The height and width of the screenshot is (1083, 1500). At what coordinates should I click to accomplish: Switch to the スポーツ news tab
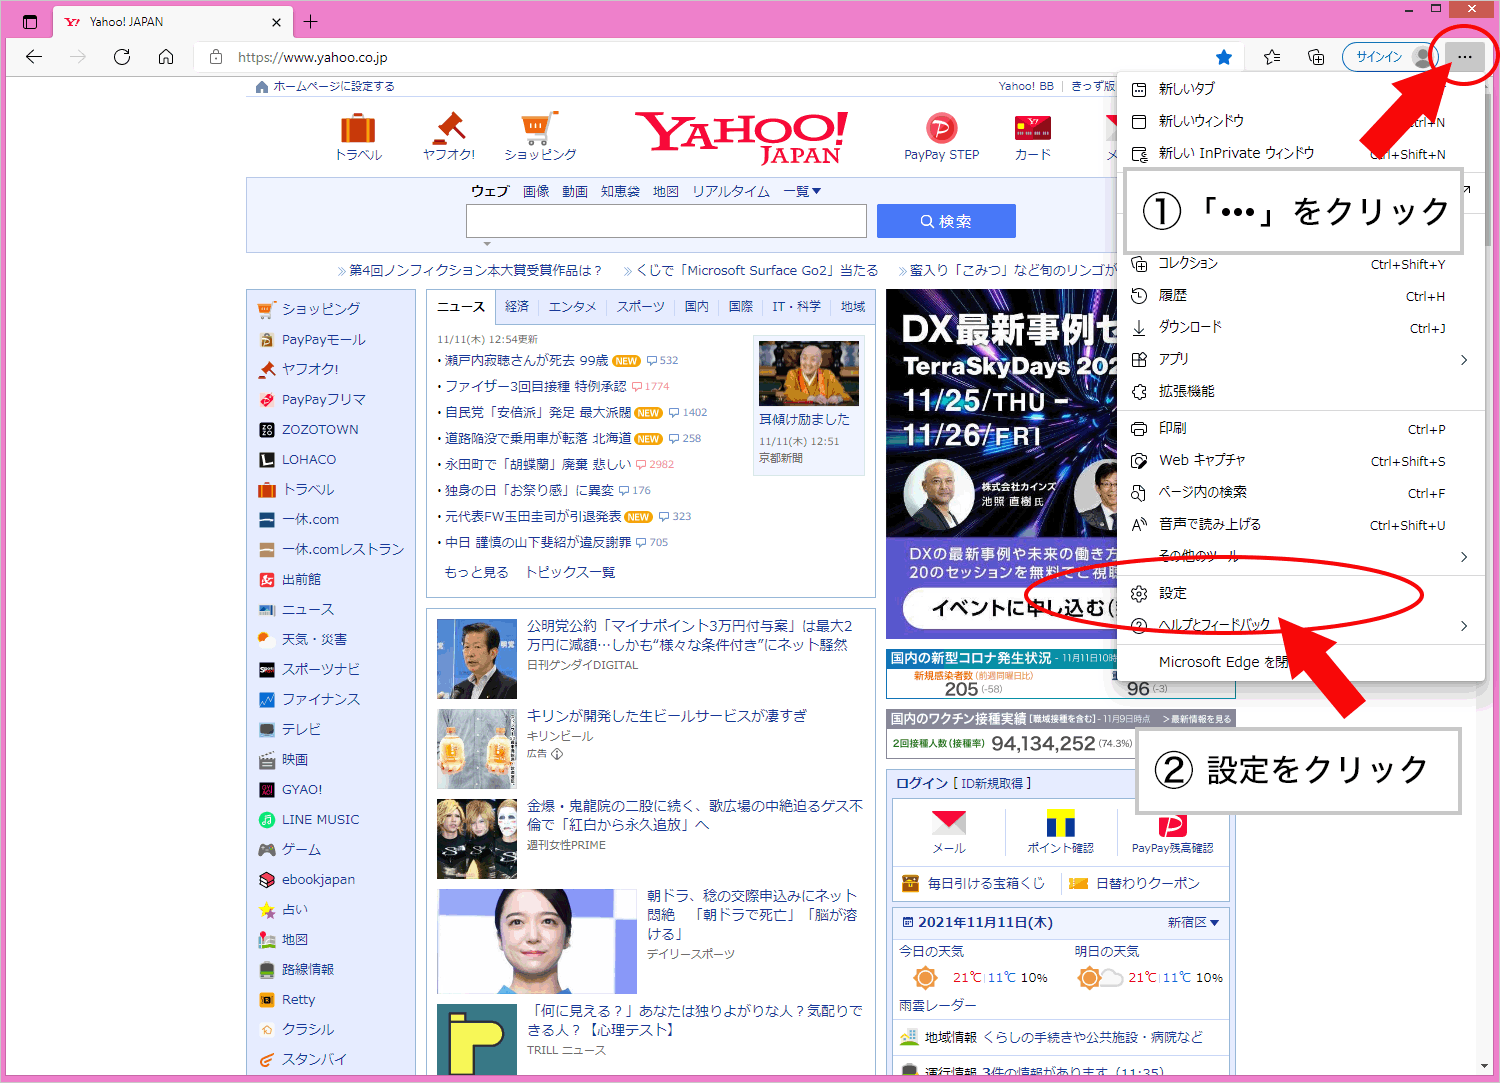(640, 307)
